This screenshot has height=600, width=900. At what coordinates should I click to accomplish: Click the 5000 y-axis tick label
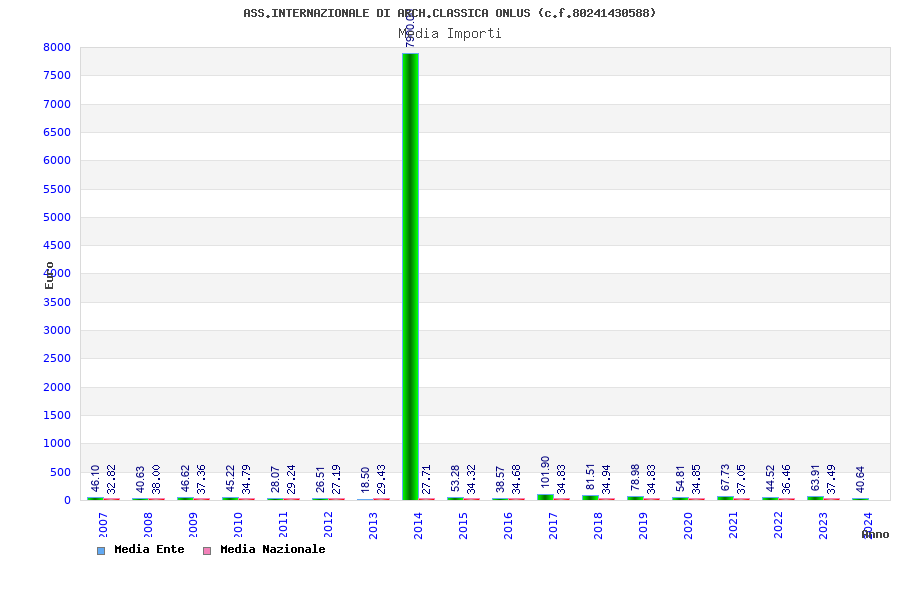click(57, 217)
